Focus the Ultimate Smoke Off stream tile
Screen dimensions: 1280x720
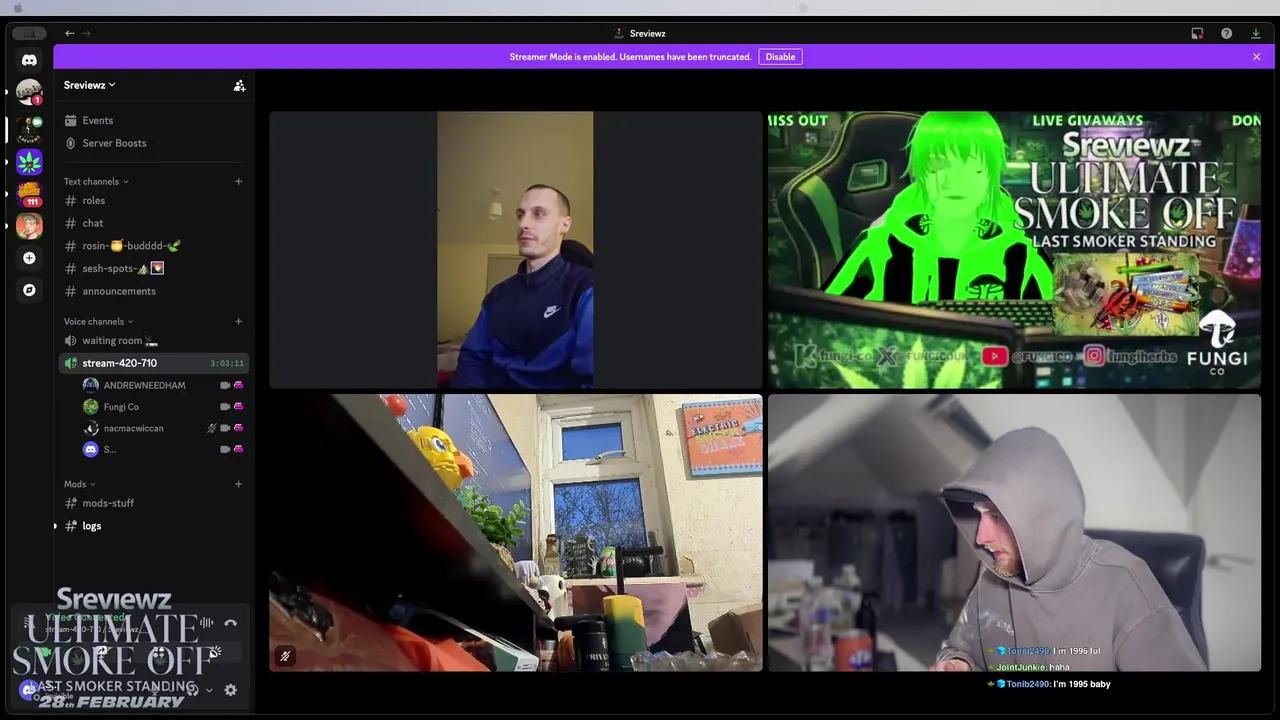[x=1014, y=250]
